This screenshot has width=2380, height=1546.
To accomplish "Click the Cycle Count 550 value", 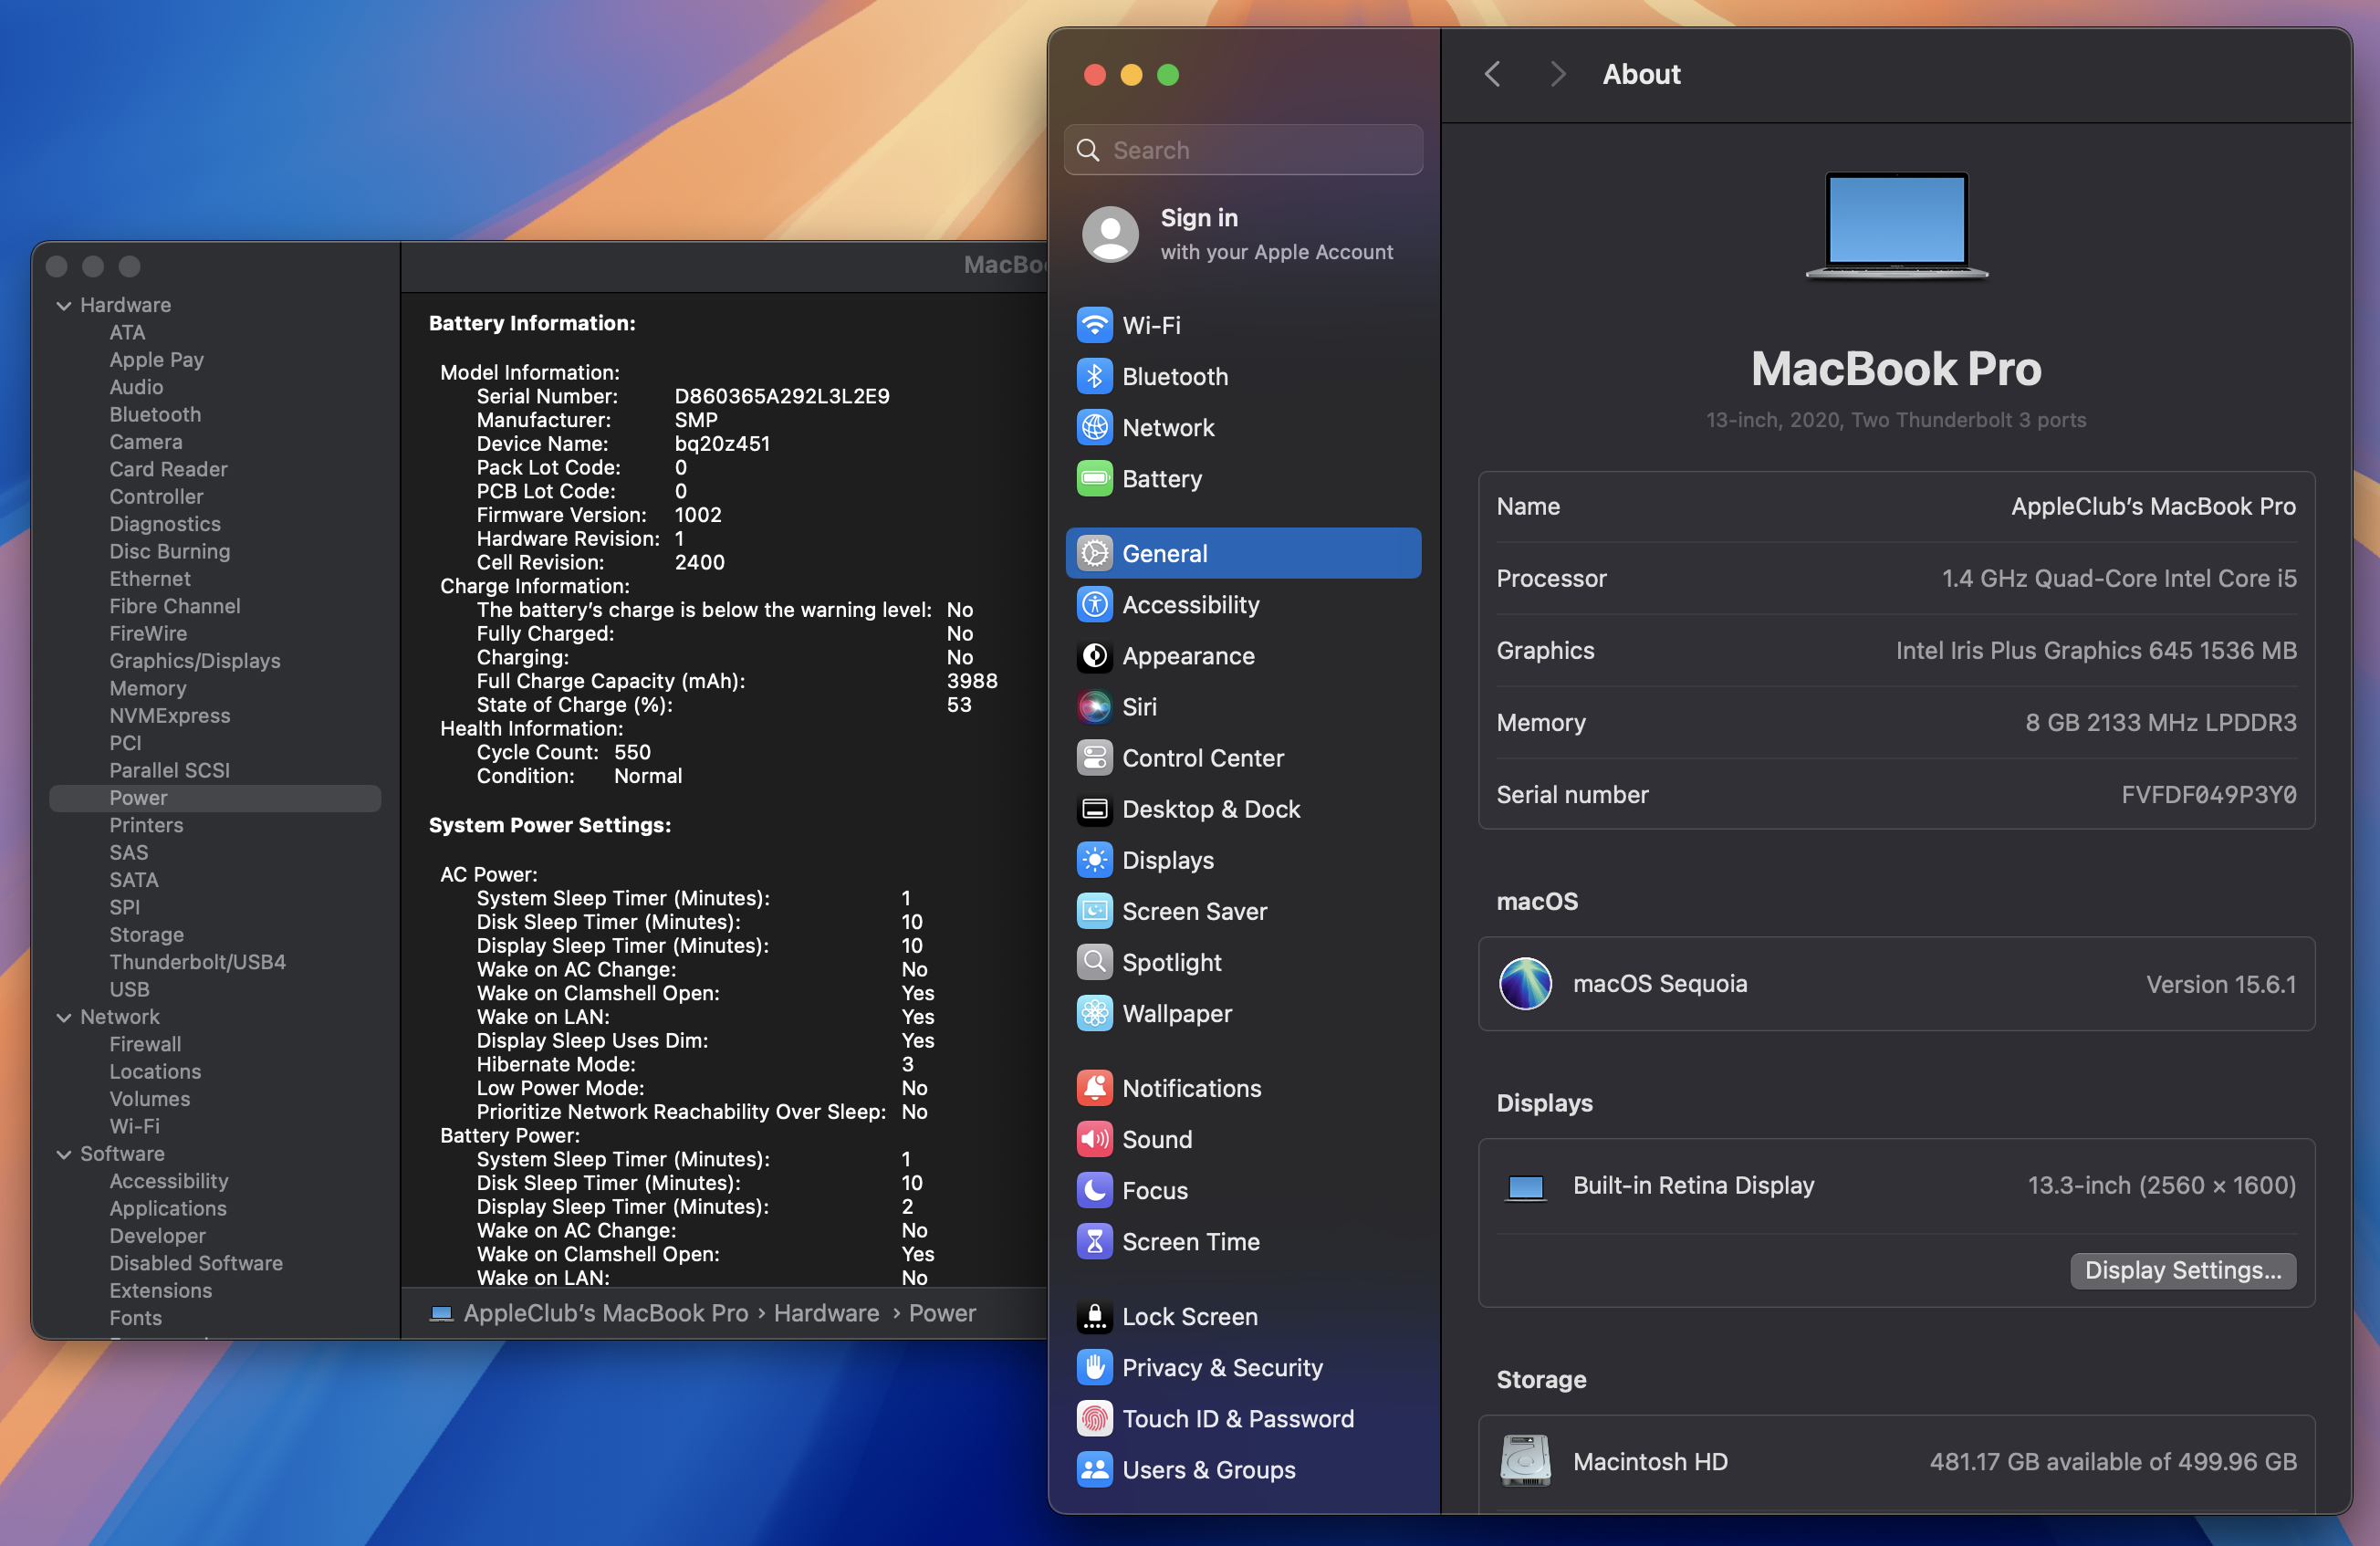I will [632, 752].
